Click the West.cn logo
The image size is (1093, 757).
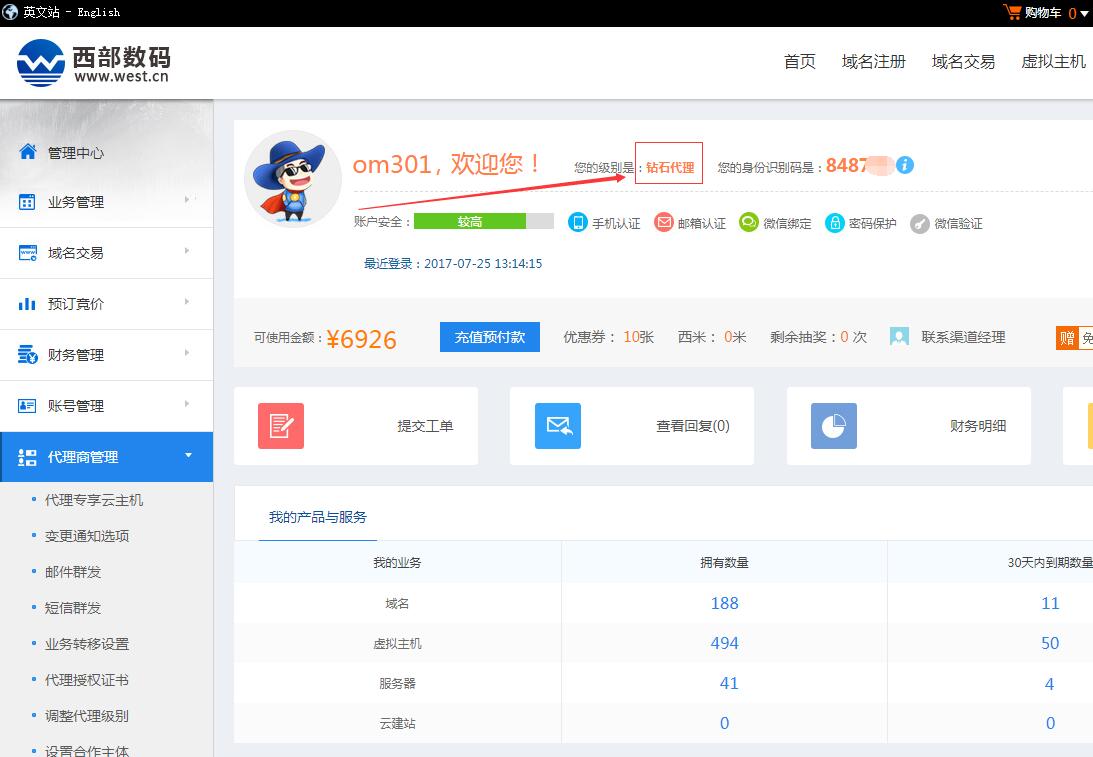(93, 62)
